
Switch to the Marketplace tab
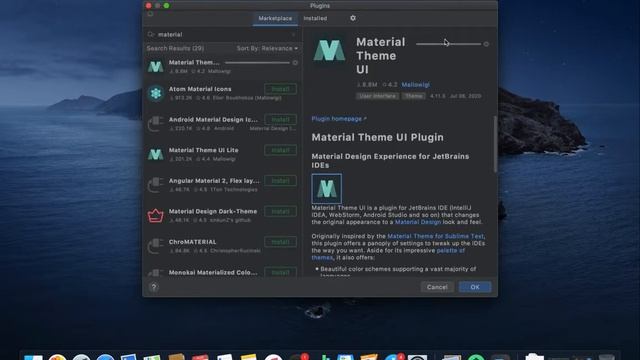tap(275, 18)
